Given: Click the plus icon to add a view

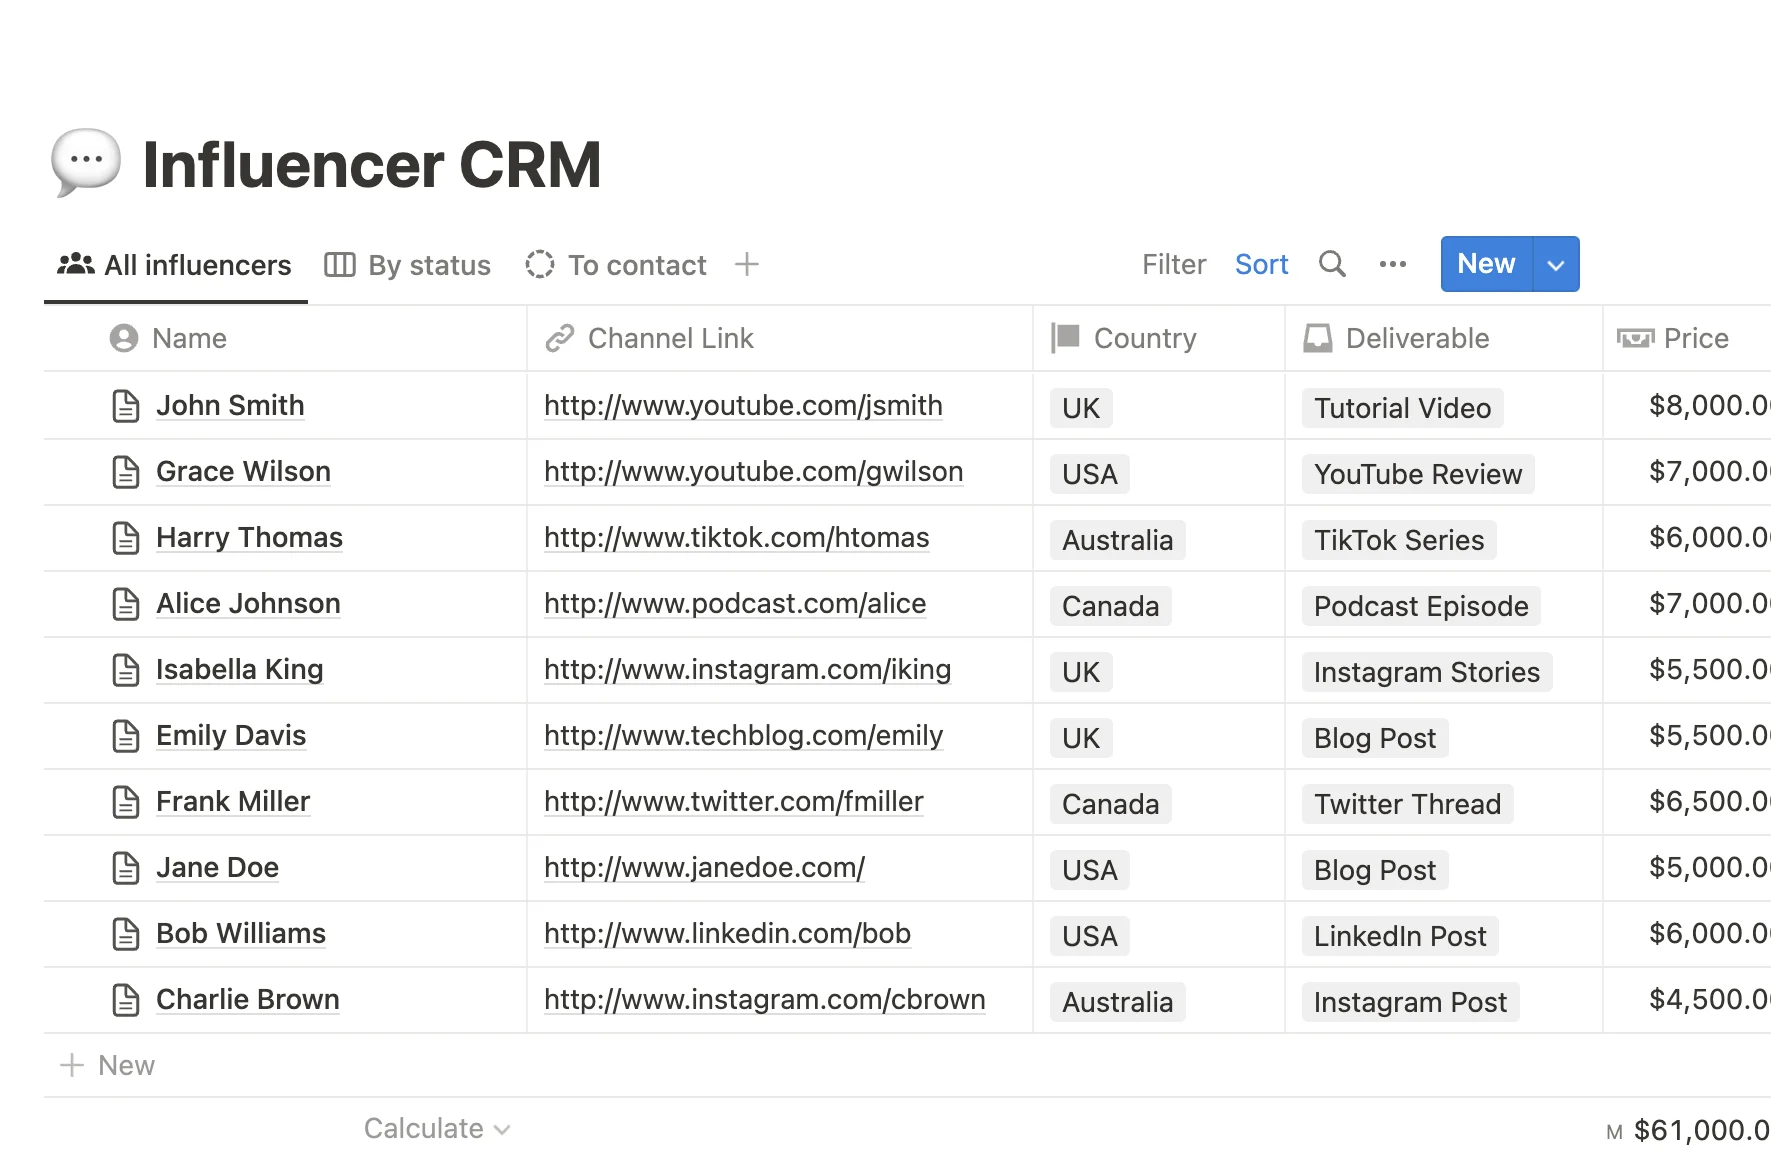Looking at the screenshot, I should 746,264.
